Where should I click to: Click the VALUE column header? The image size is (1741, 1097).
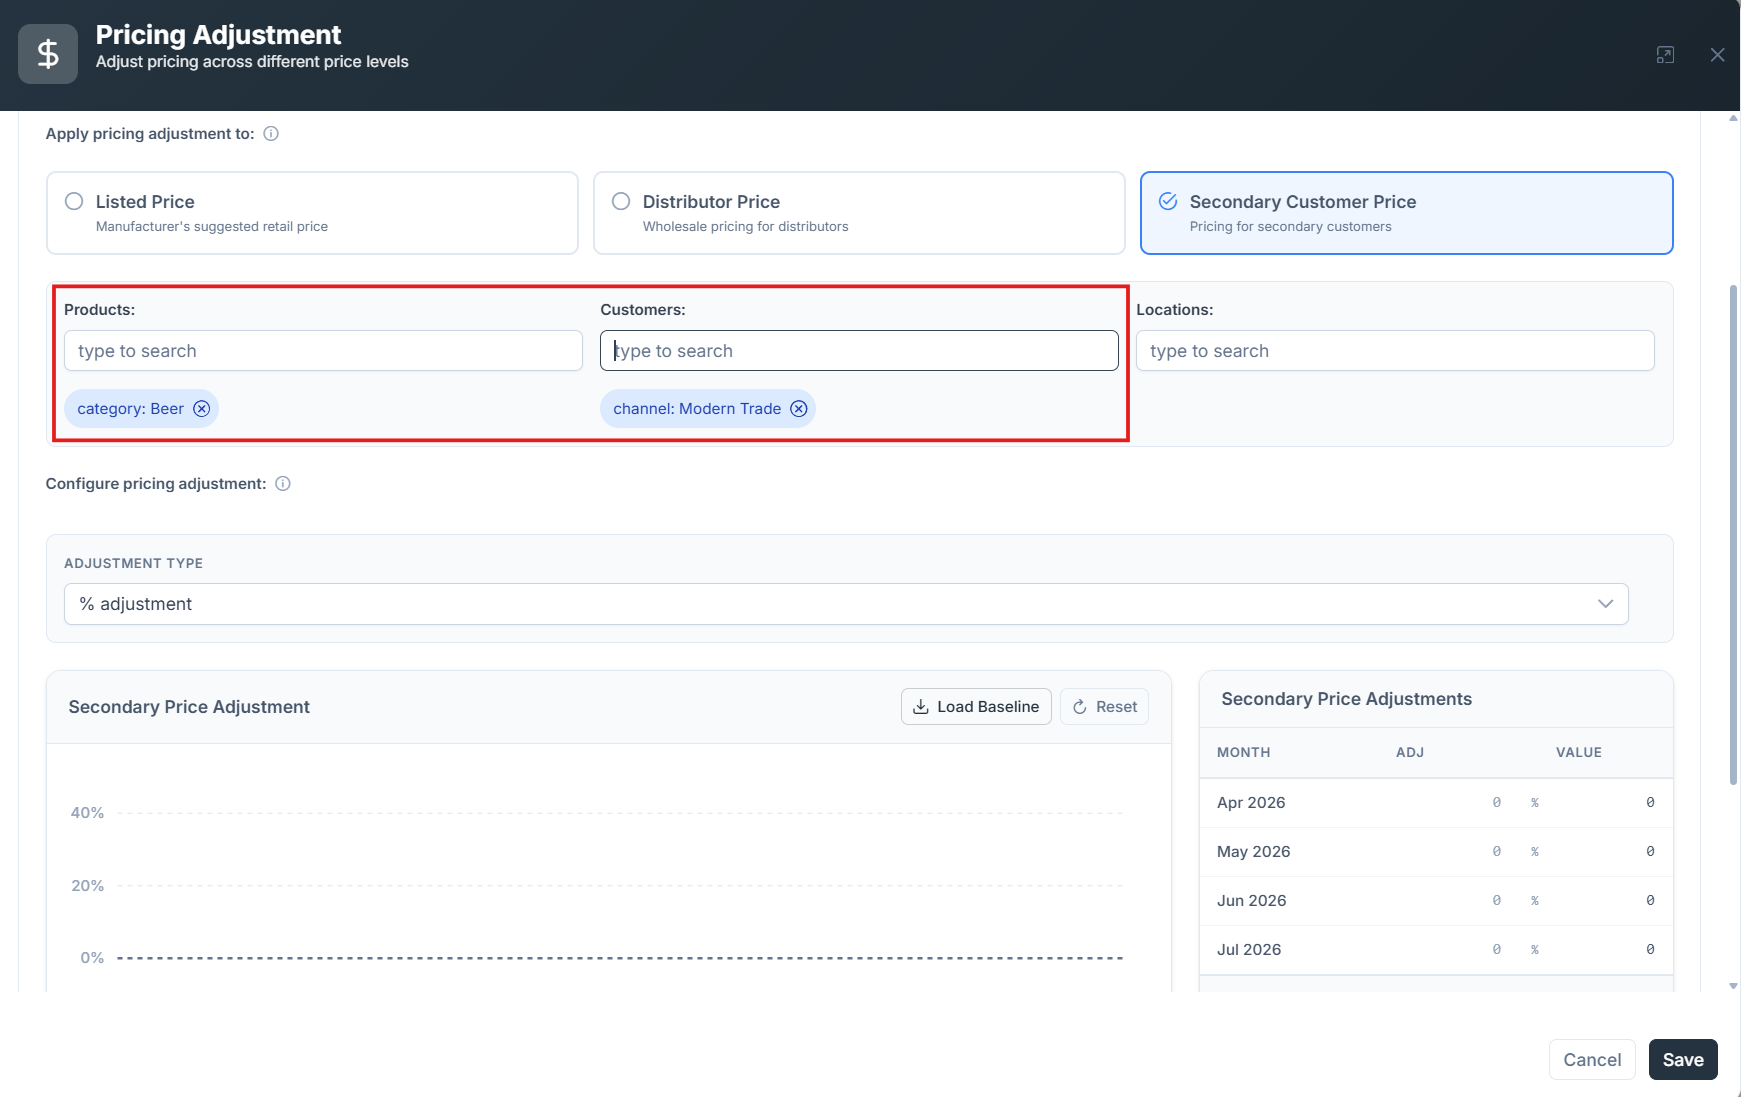tap(1578, 753)
